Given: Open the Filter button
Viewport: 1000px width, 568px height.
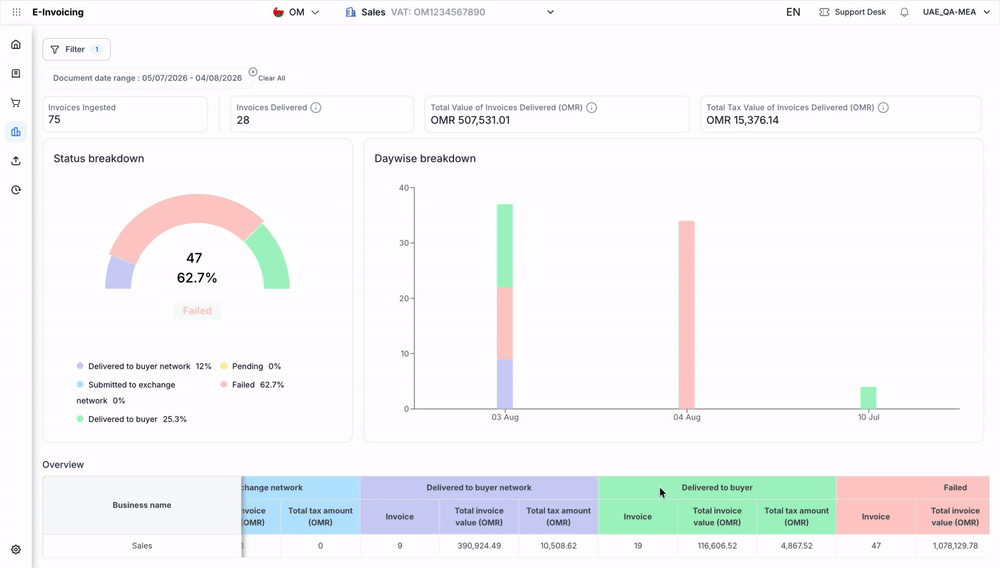Looking at the screenshot, I should [x=77, y=49].
